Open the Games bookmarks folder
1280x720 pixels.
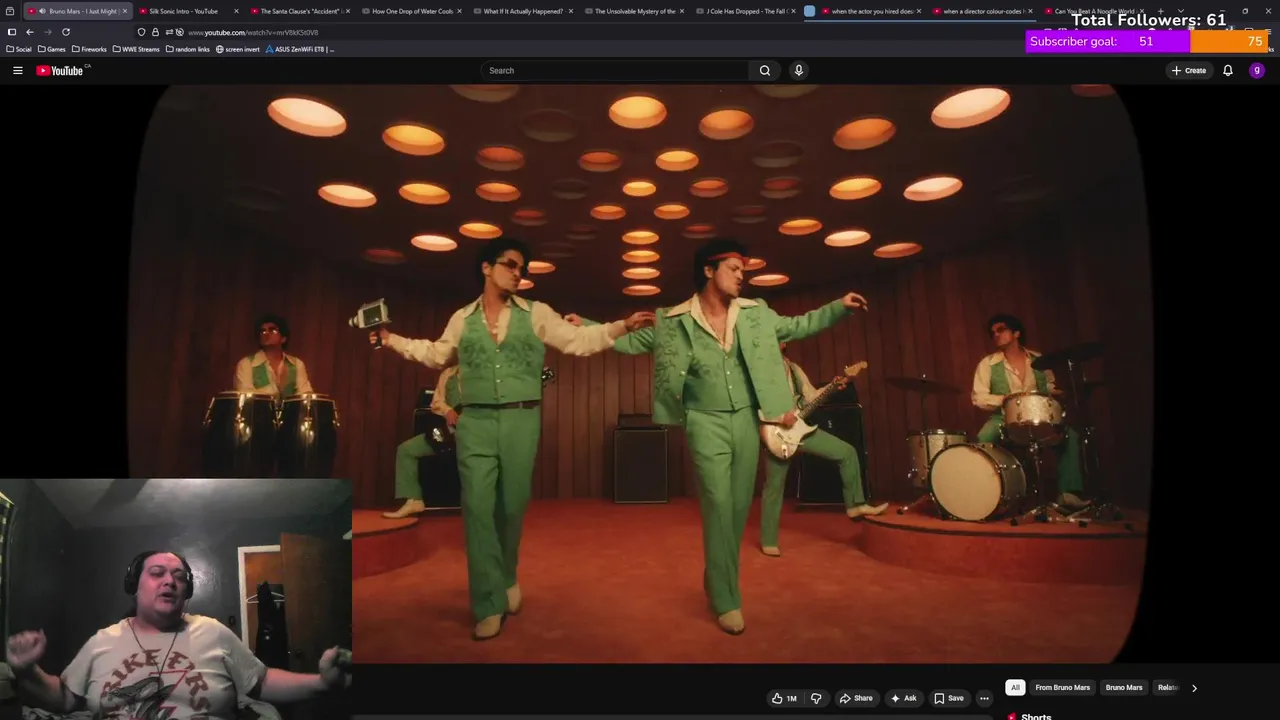(51, 49)
